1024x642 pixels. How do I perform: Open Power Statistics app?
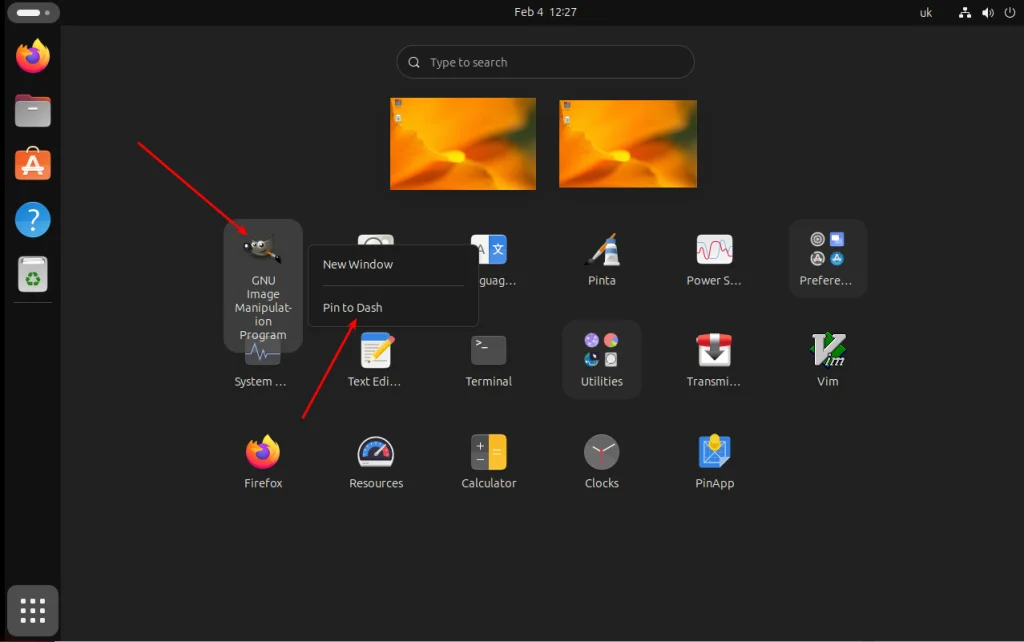click(x=714, y=249)
